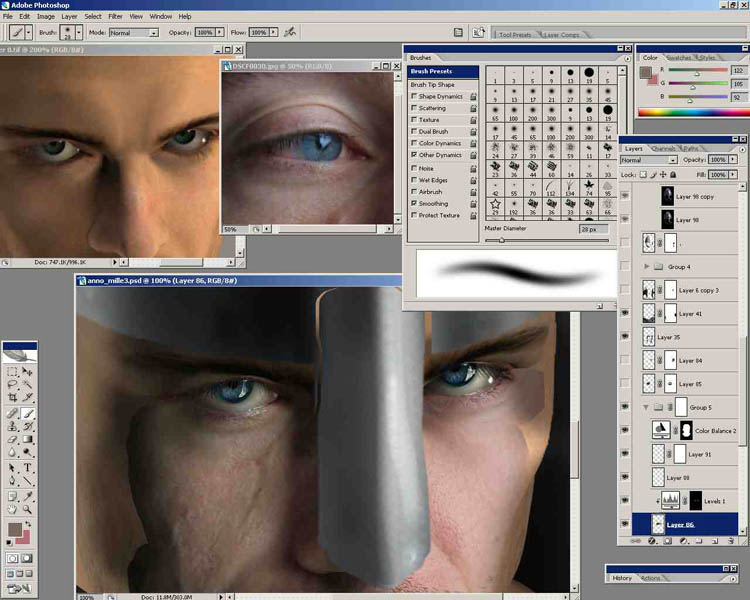Click Brush Presets in the Brushes panel
Image resolution: width=750 pixels, height=600 pixels.
pyautogui.click(x=433, y=72)
